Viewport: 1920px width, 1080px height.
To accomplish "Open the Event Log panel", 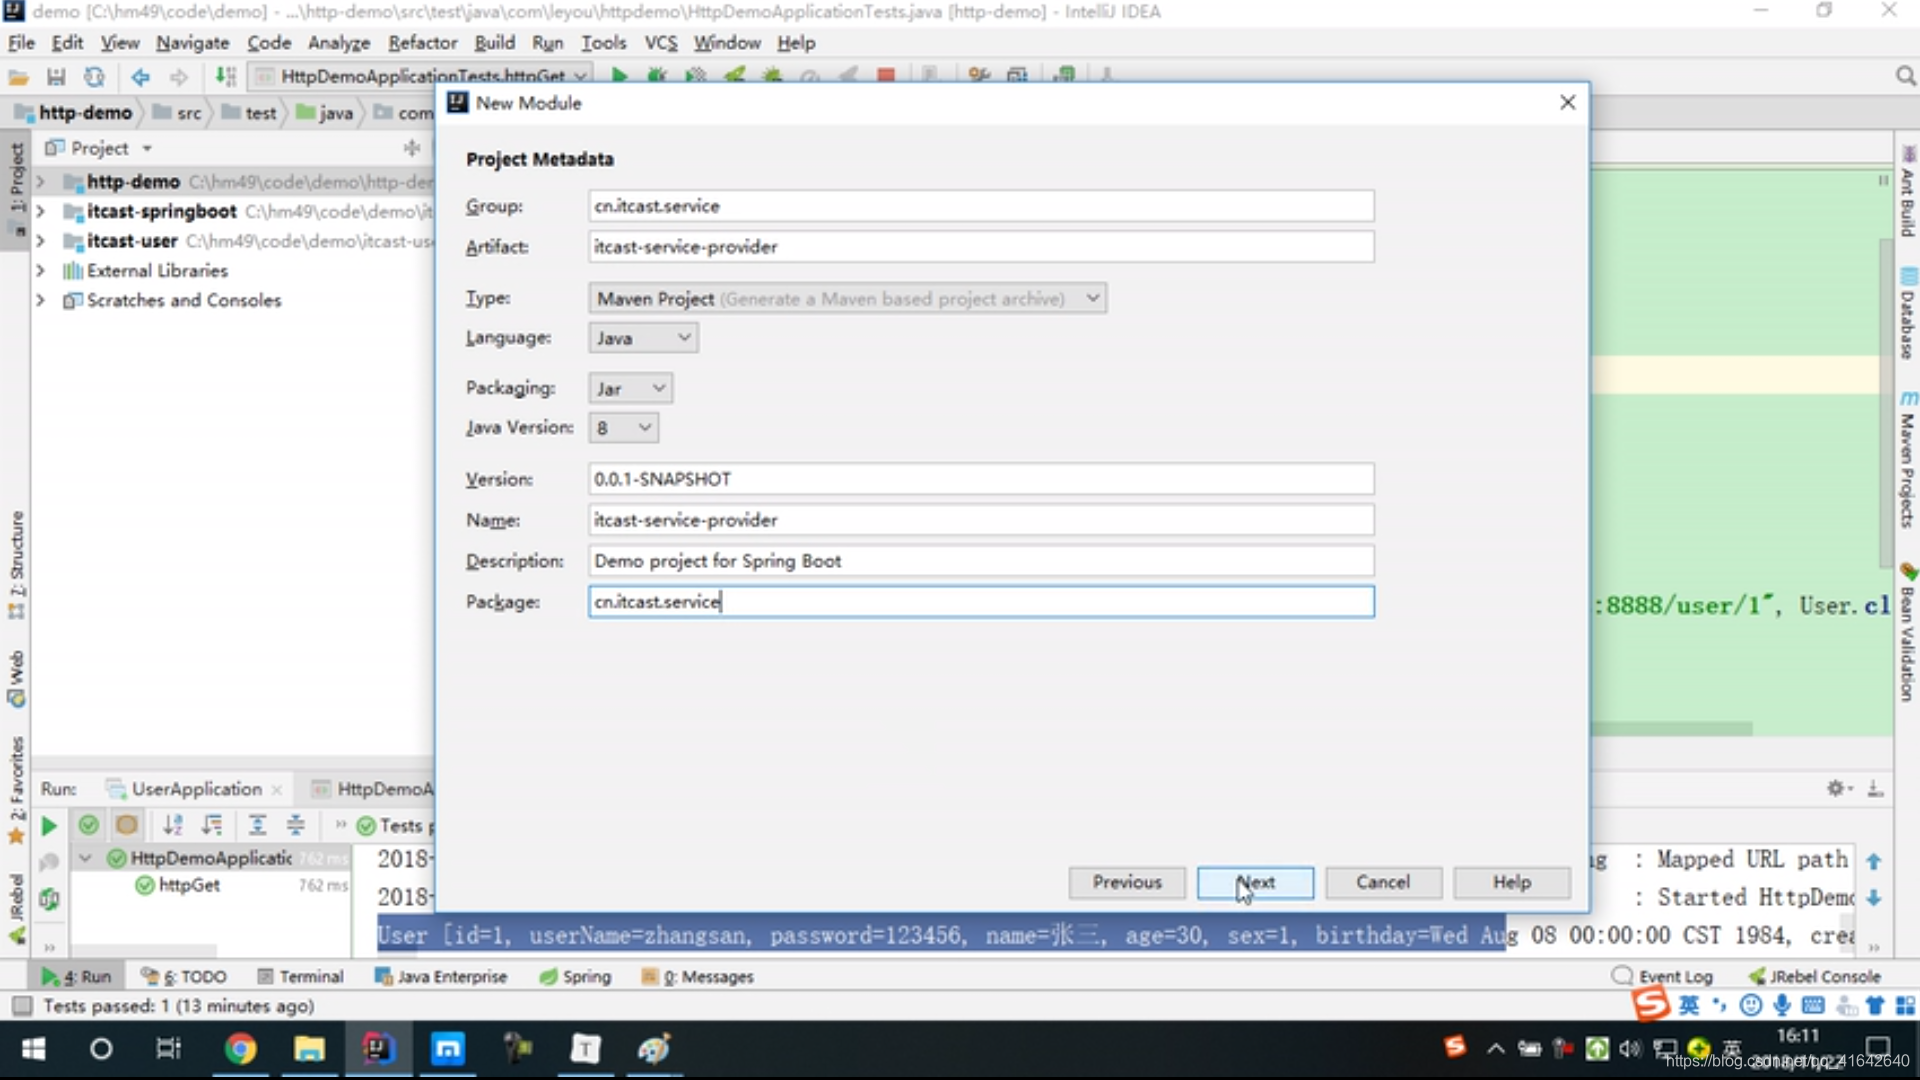I will pos(1663,976).
